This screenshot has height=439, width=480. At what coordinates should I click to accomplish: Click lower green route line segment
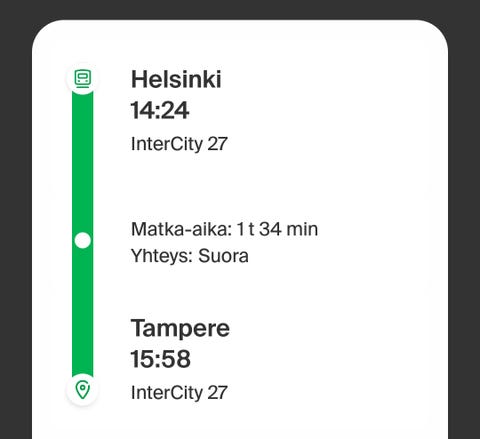point(83,313)
